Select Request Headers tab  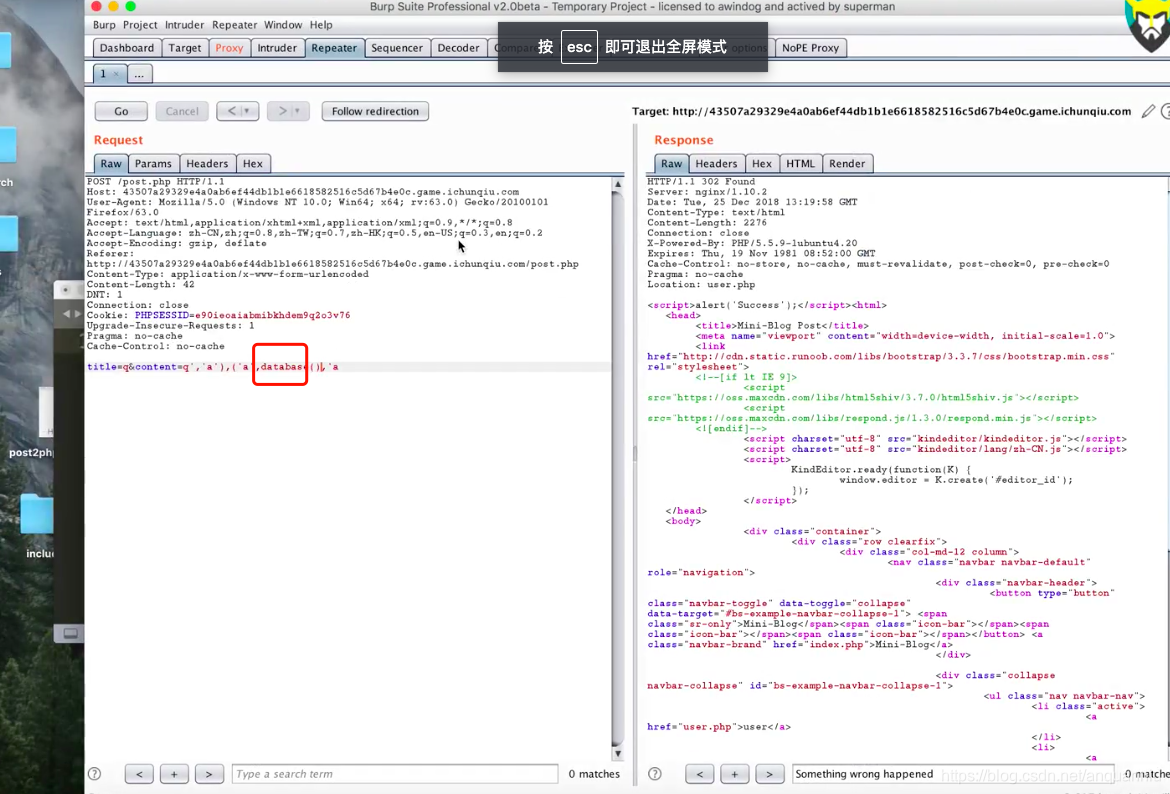point(207,163)
